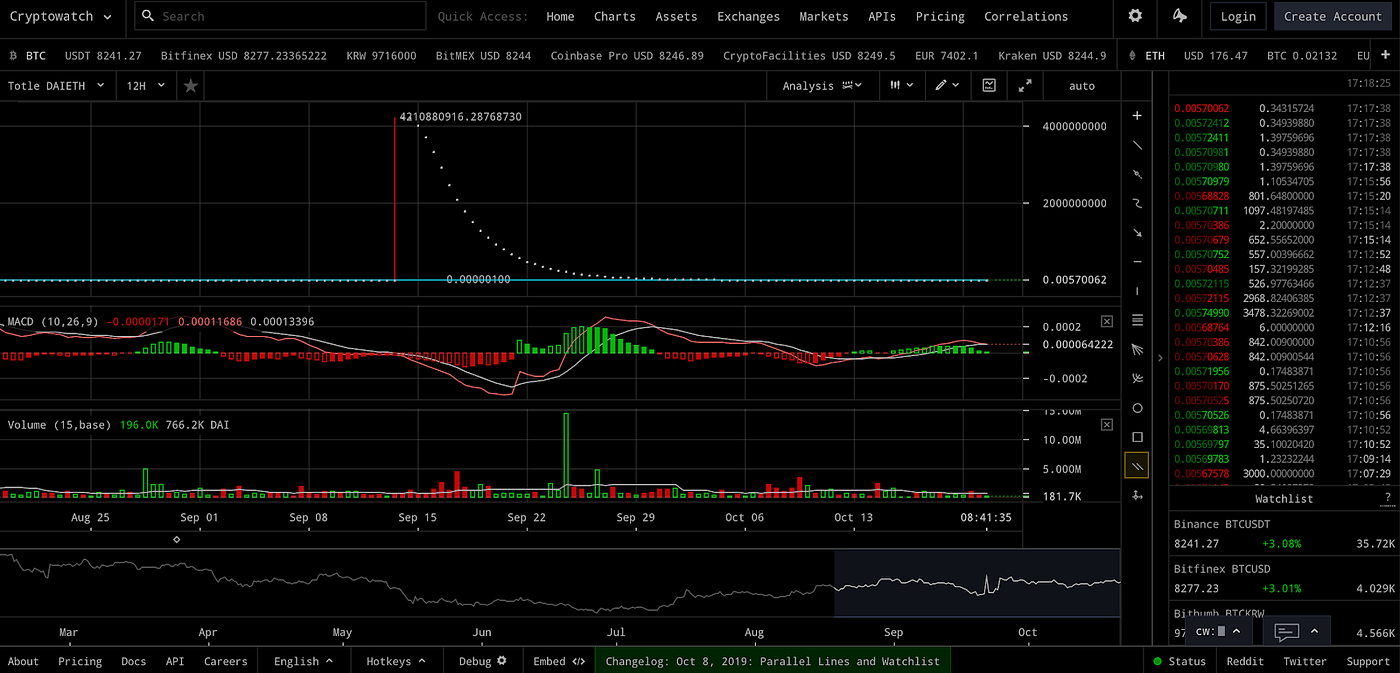Close the Volume indicator panel
Screen dimensions: 1400x673
pyautogui.click(x=1107, y=425)
